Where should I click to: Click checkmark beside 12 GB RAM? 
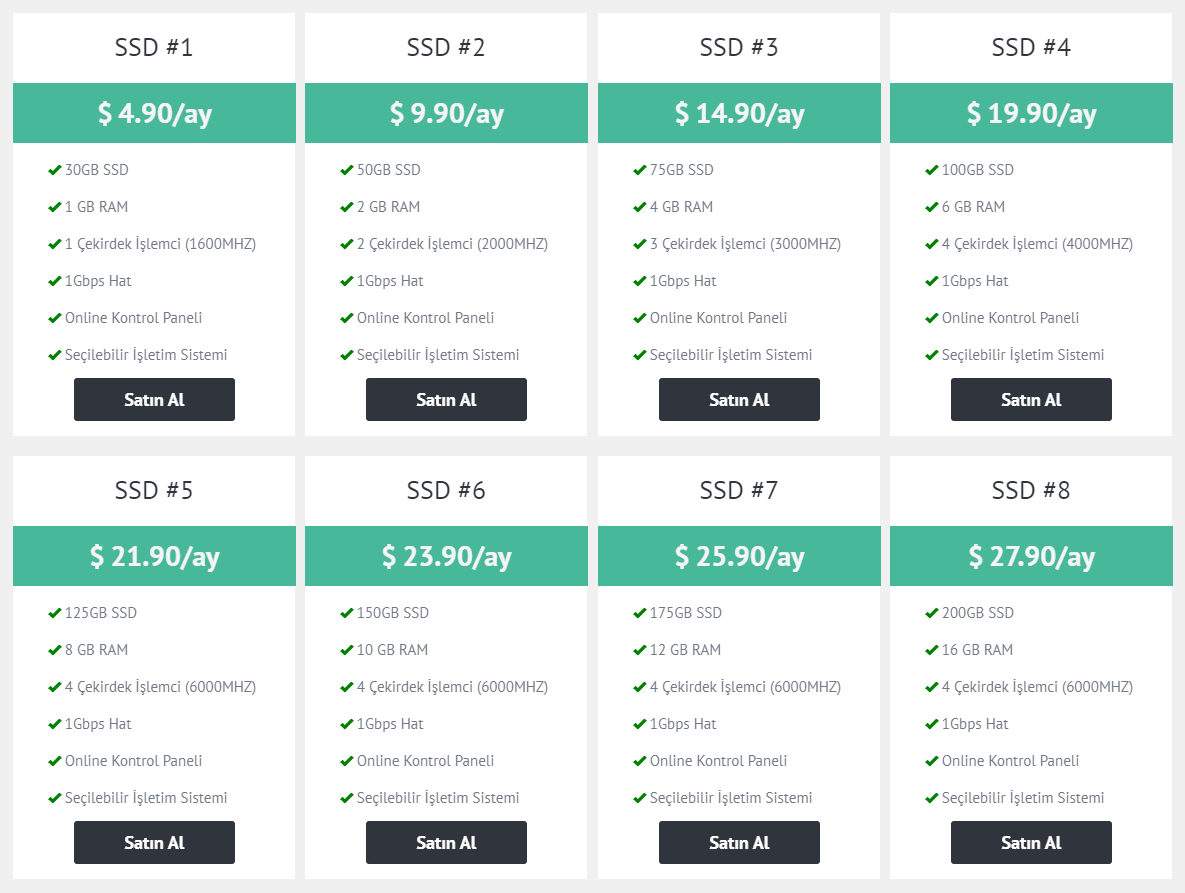click(639, 650)
